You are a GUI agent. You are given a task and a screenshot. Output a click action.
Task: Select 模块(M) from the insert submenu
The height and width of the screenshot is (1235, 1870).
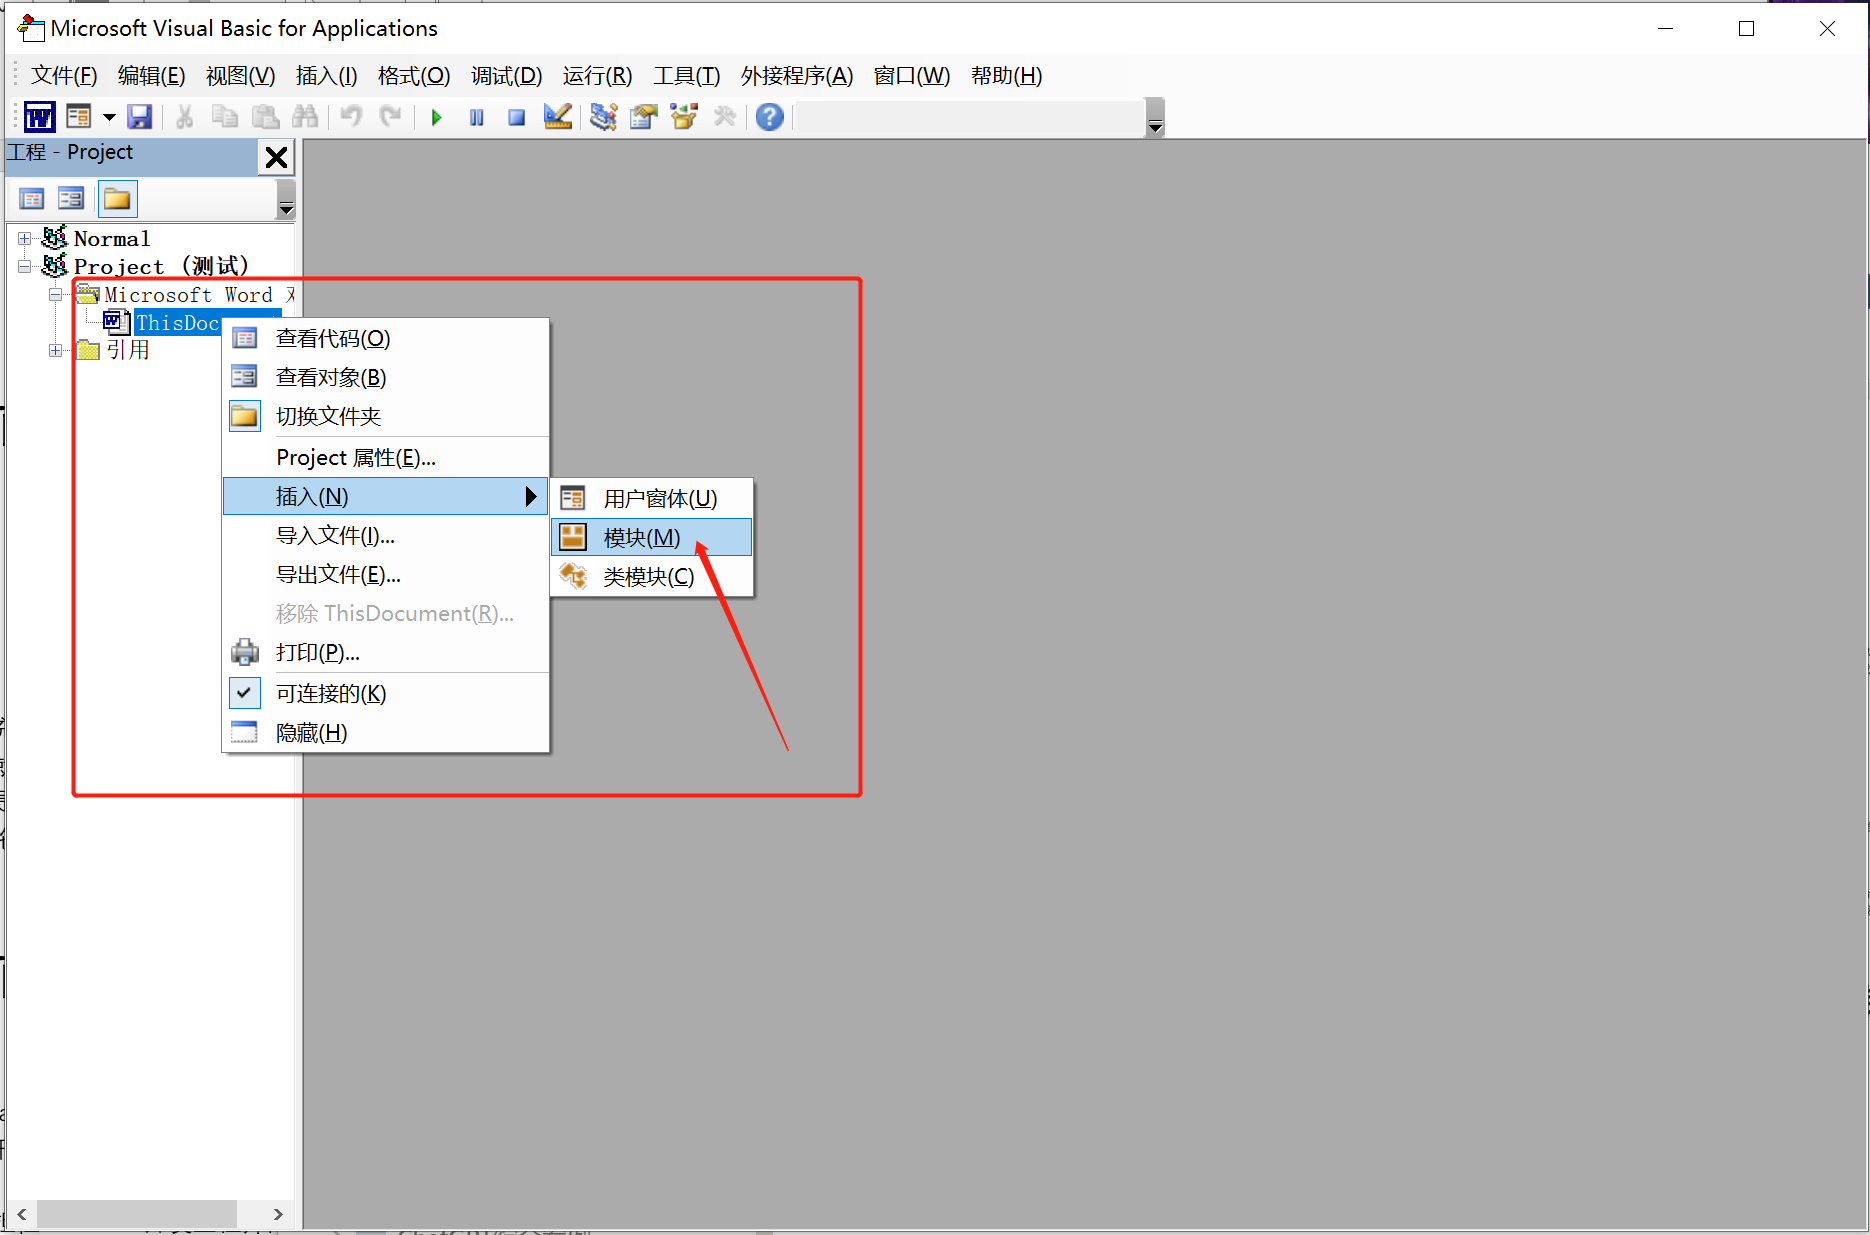point(641,538)
